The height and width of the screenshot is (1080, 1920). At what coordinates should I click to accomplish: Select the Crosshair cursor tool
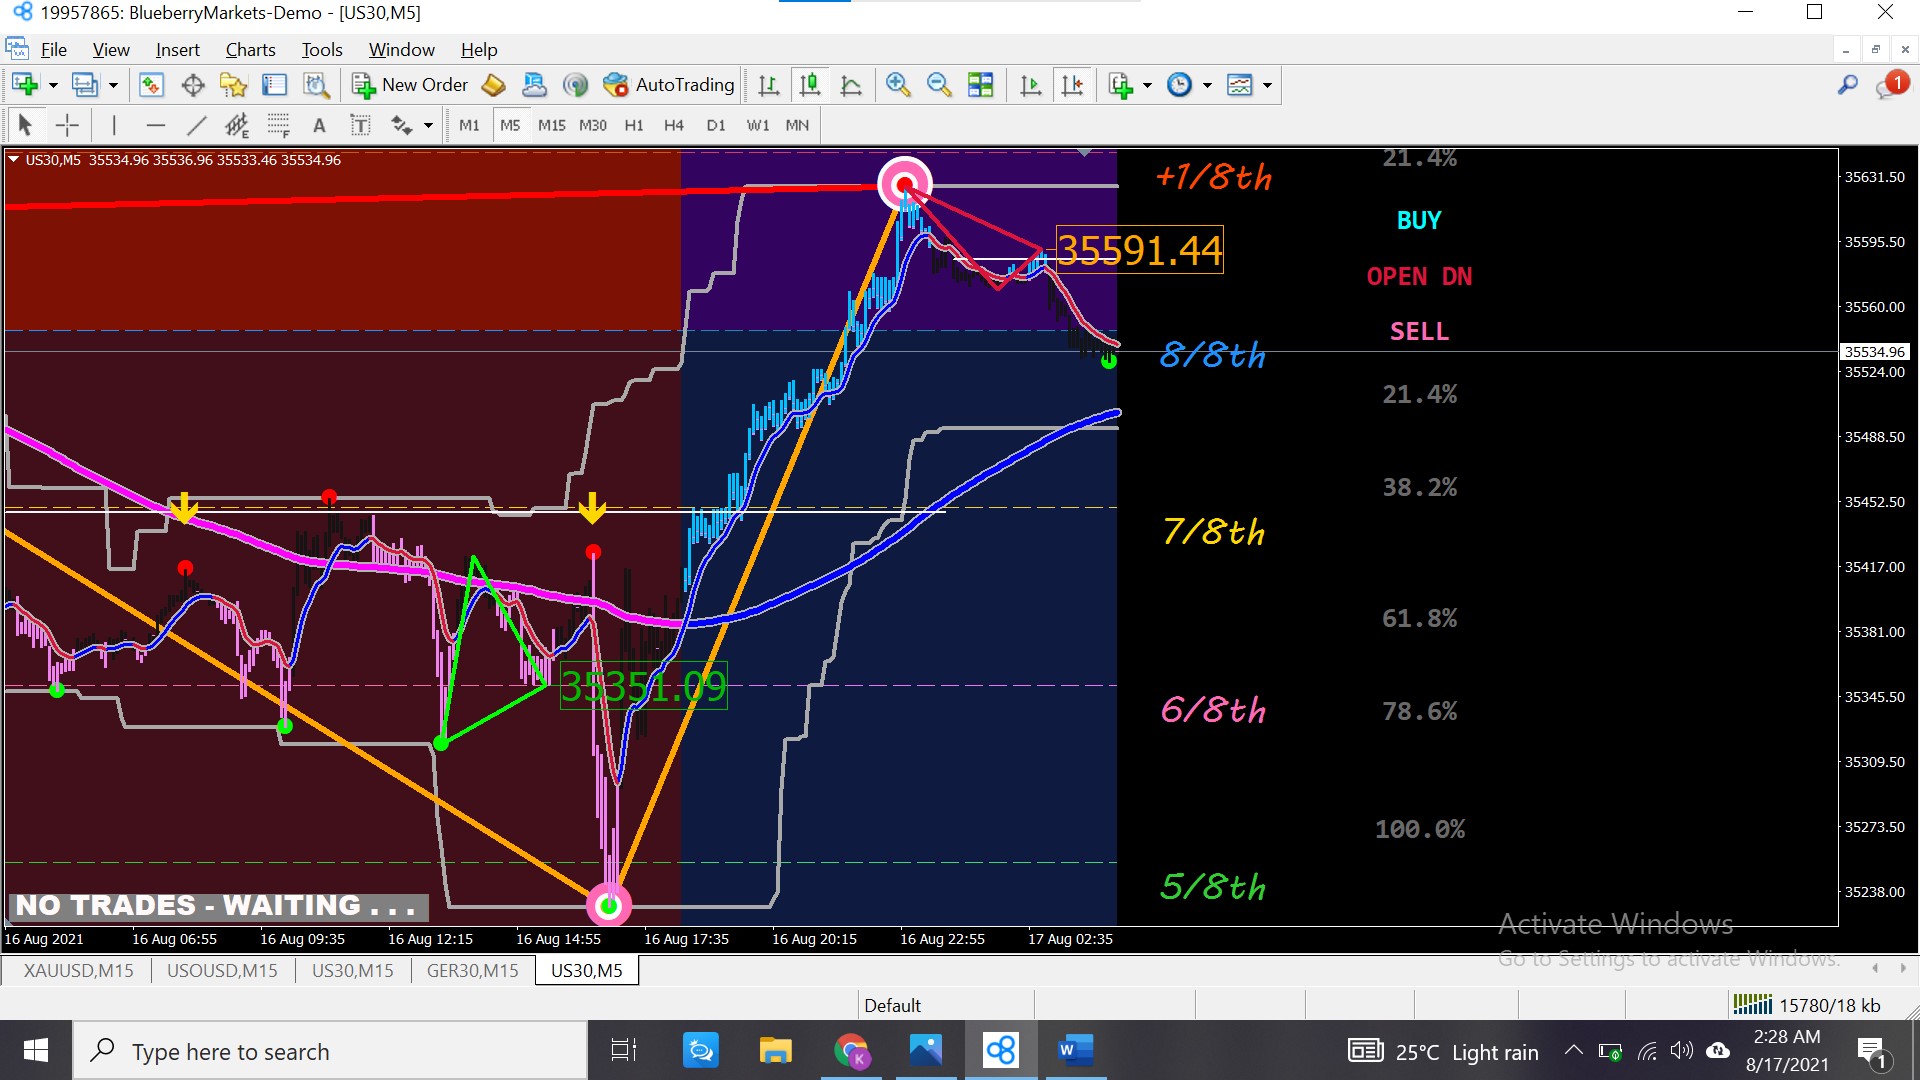pyautogui.click(x=67, y=125)
